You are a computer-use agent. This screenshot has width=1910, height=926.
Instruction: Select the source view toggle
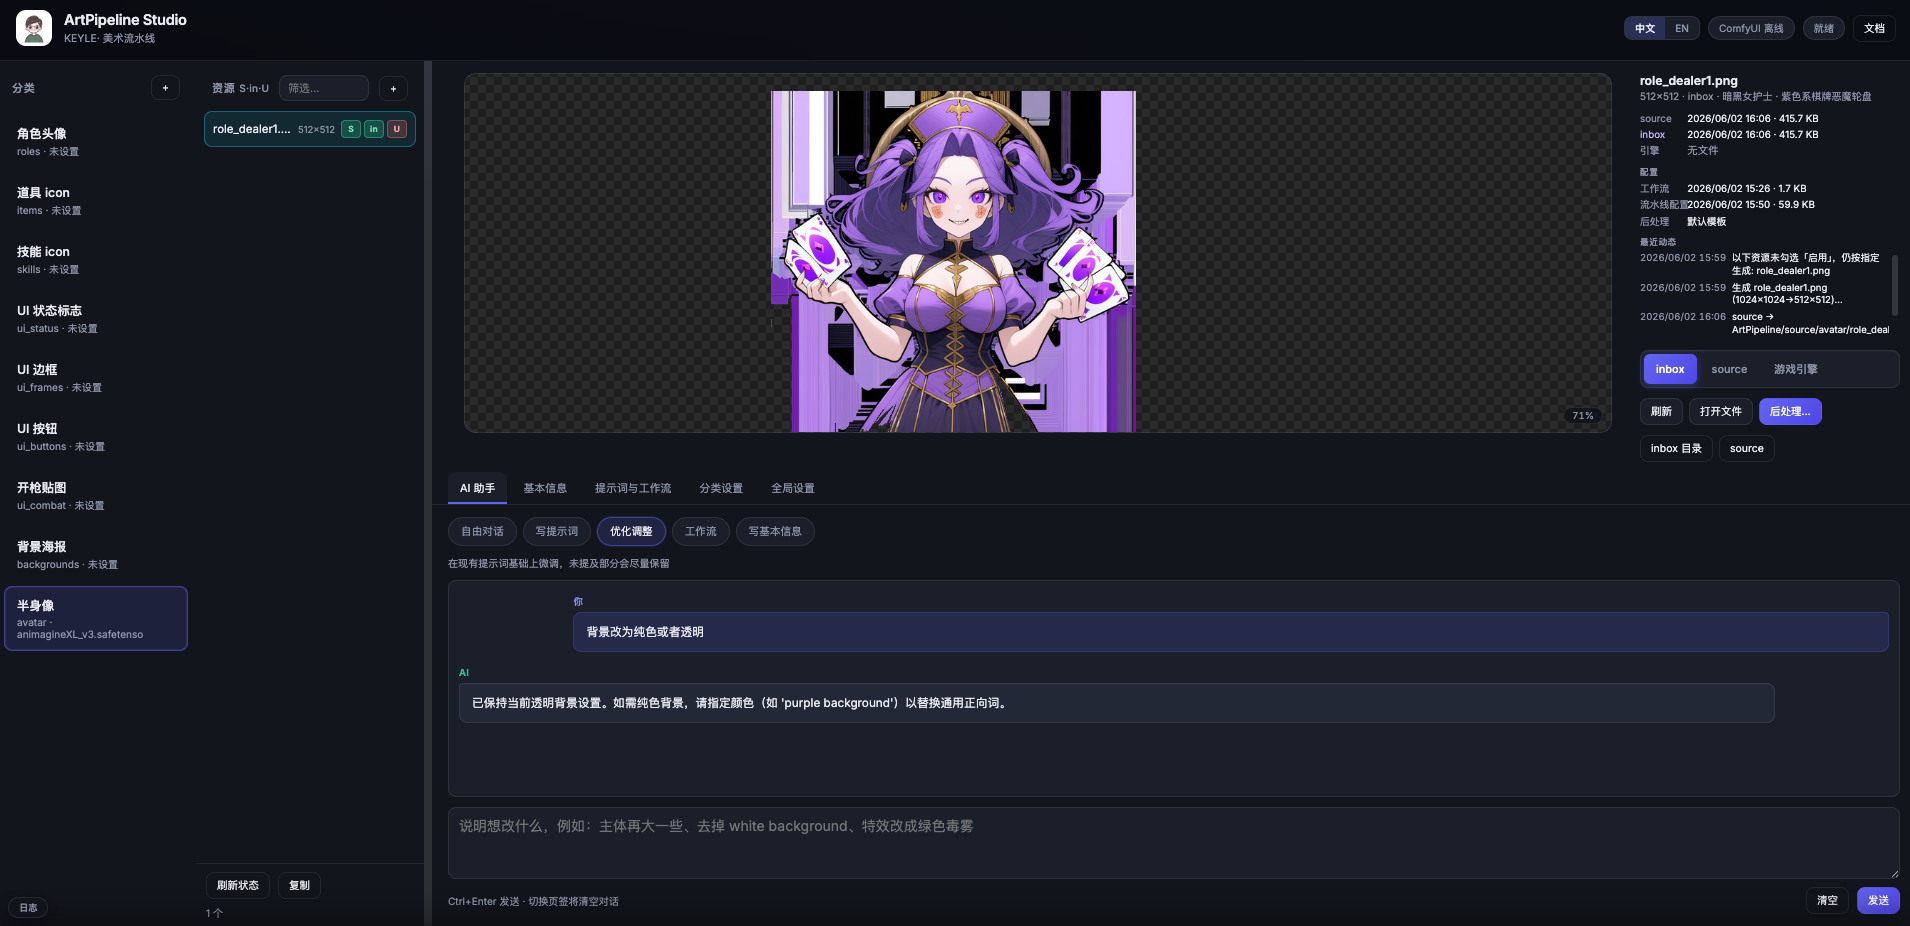click(x=1729, y=369)
